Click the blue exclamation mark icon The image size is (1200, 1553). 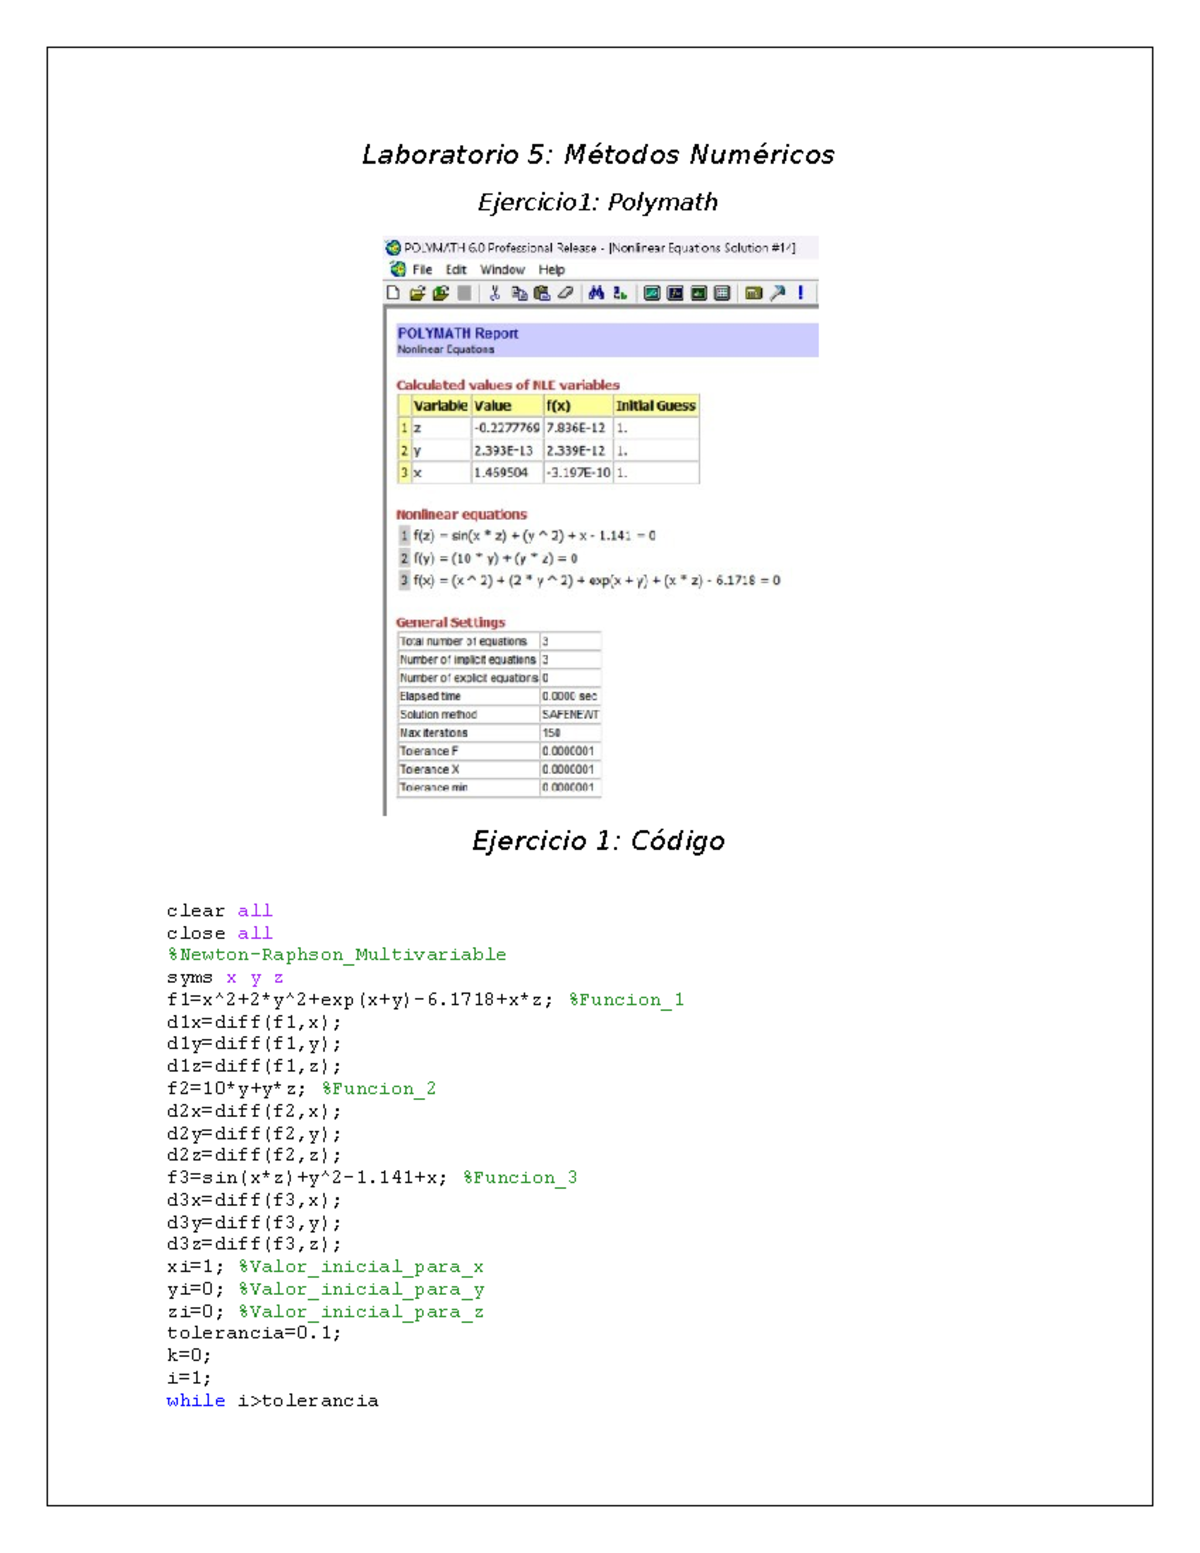[800, 293]
